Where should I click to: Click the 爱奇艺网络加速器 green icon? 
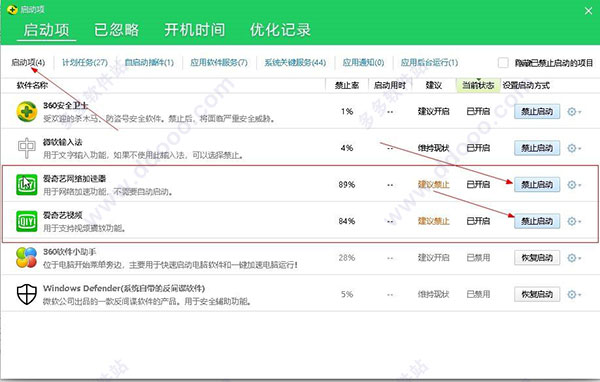[x=27, y=184]
